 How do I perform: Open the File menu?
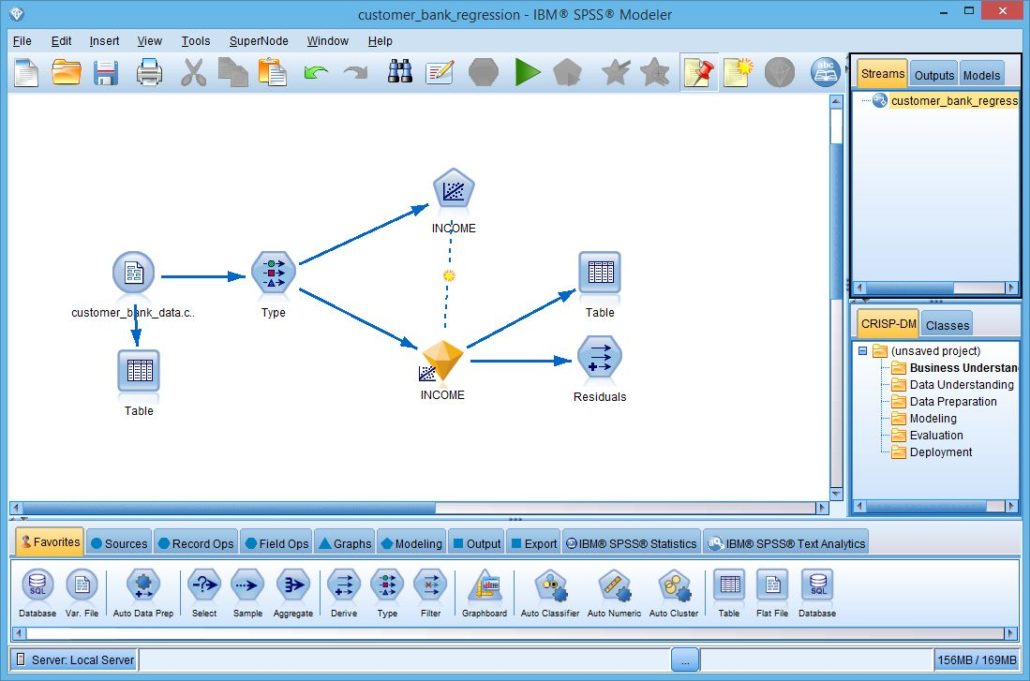pos(22,41)
